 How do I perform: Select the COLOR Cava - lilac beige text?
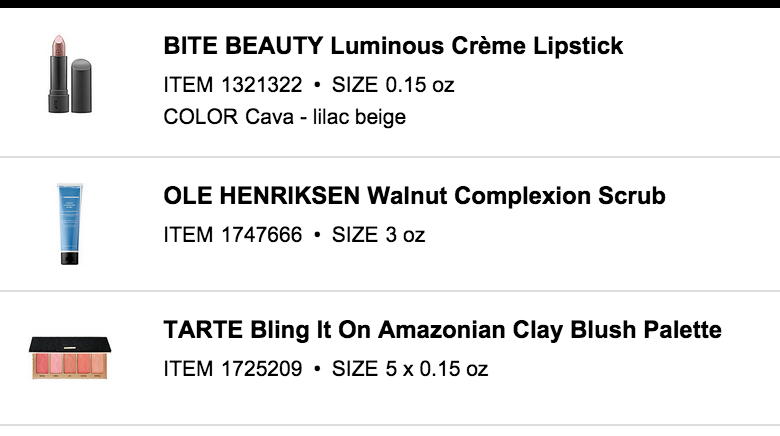285,117
